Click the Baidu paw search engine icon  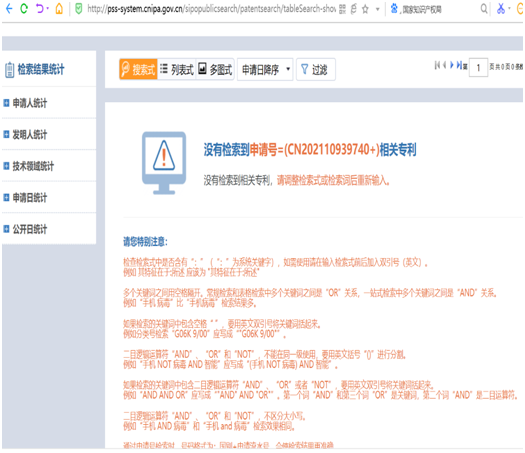(394, 9)
